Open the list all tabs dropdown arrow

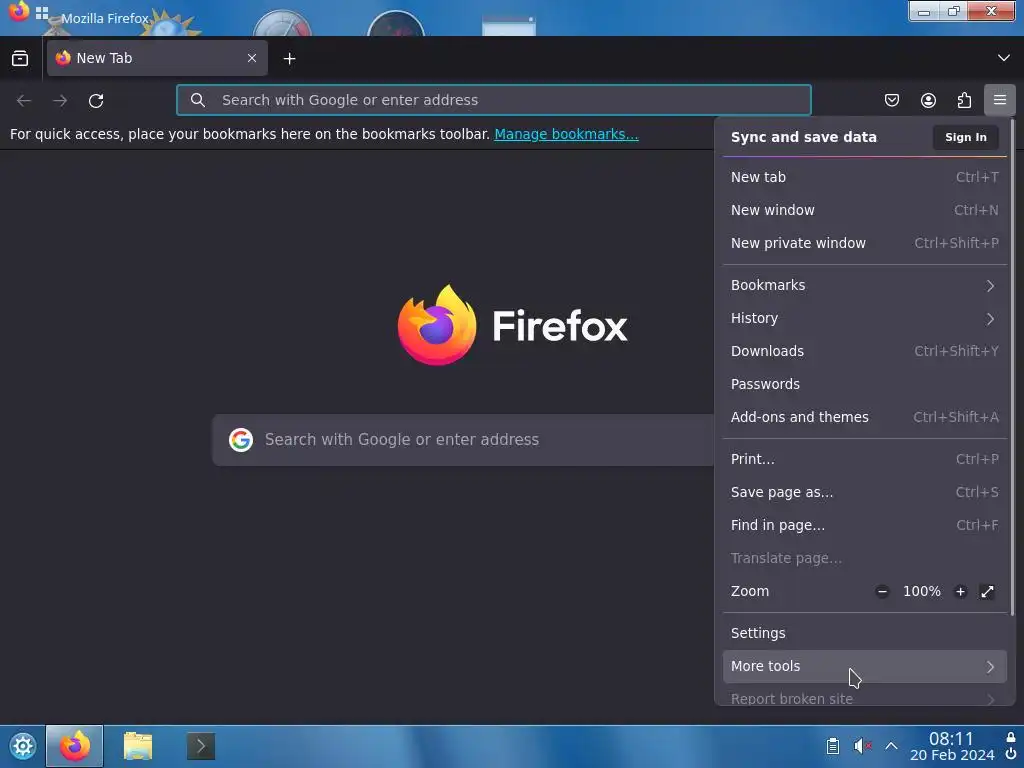(1004, 58)
